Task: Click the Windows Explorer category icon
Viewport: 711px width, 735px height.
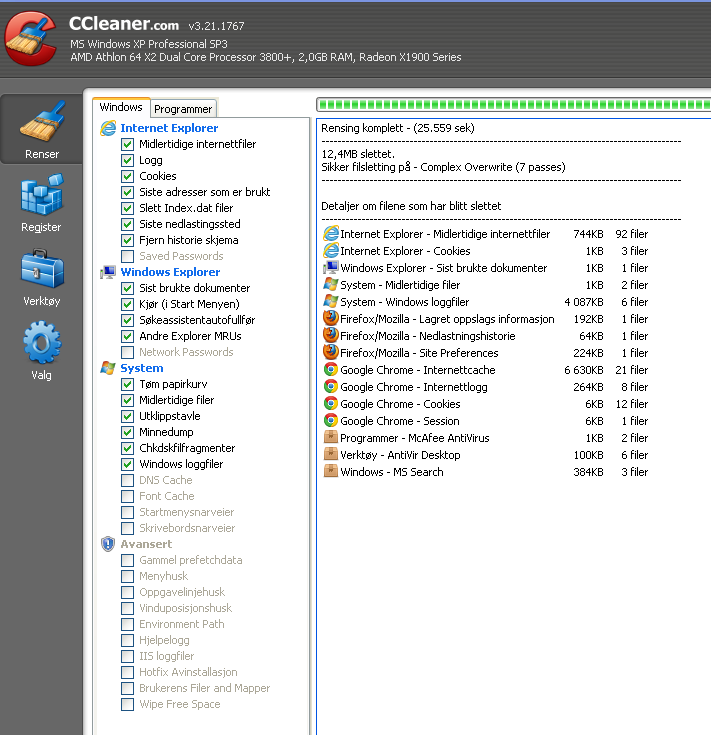Action: 108,272
